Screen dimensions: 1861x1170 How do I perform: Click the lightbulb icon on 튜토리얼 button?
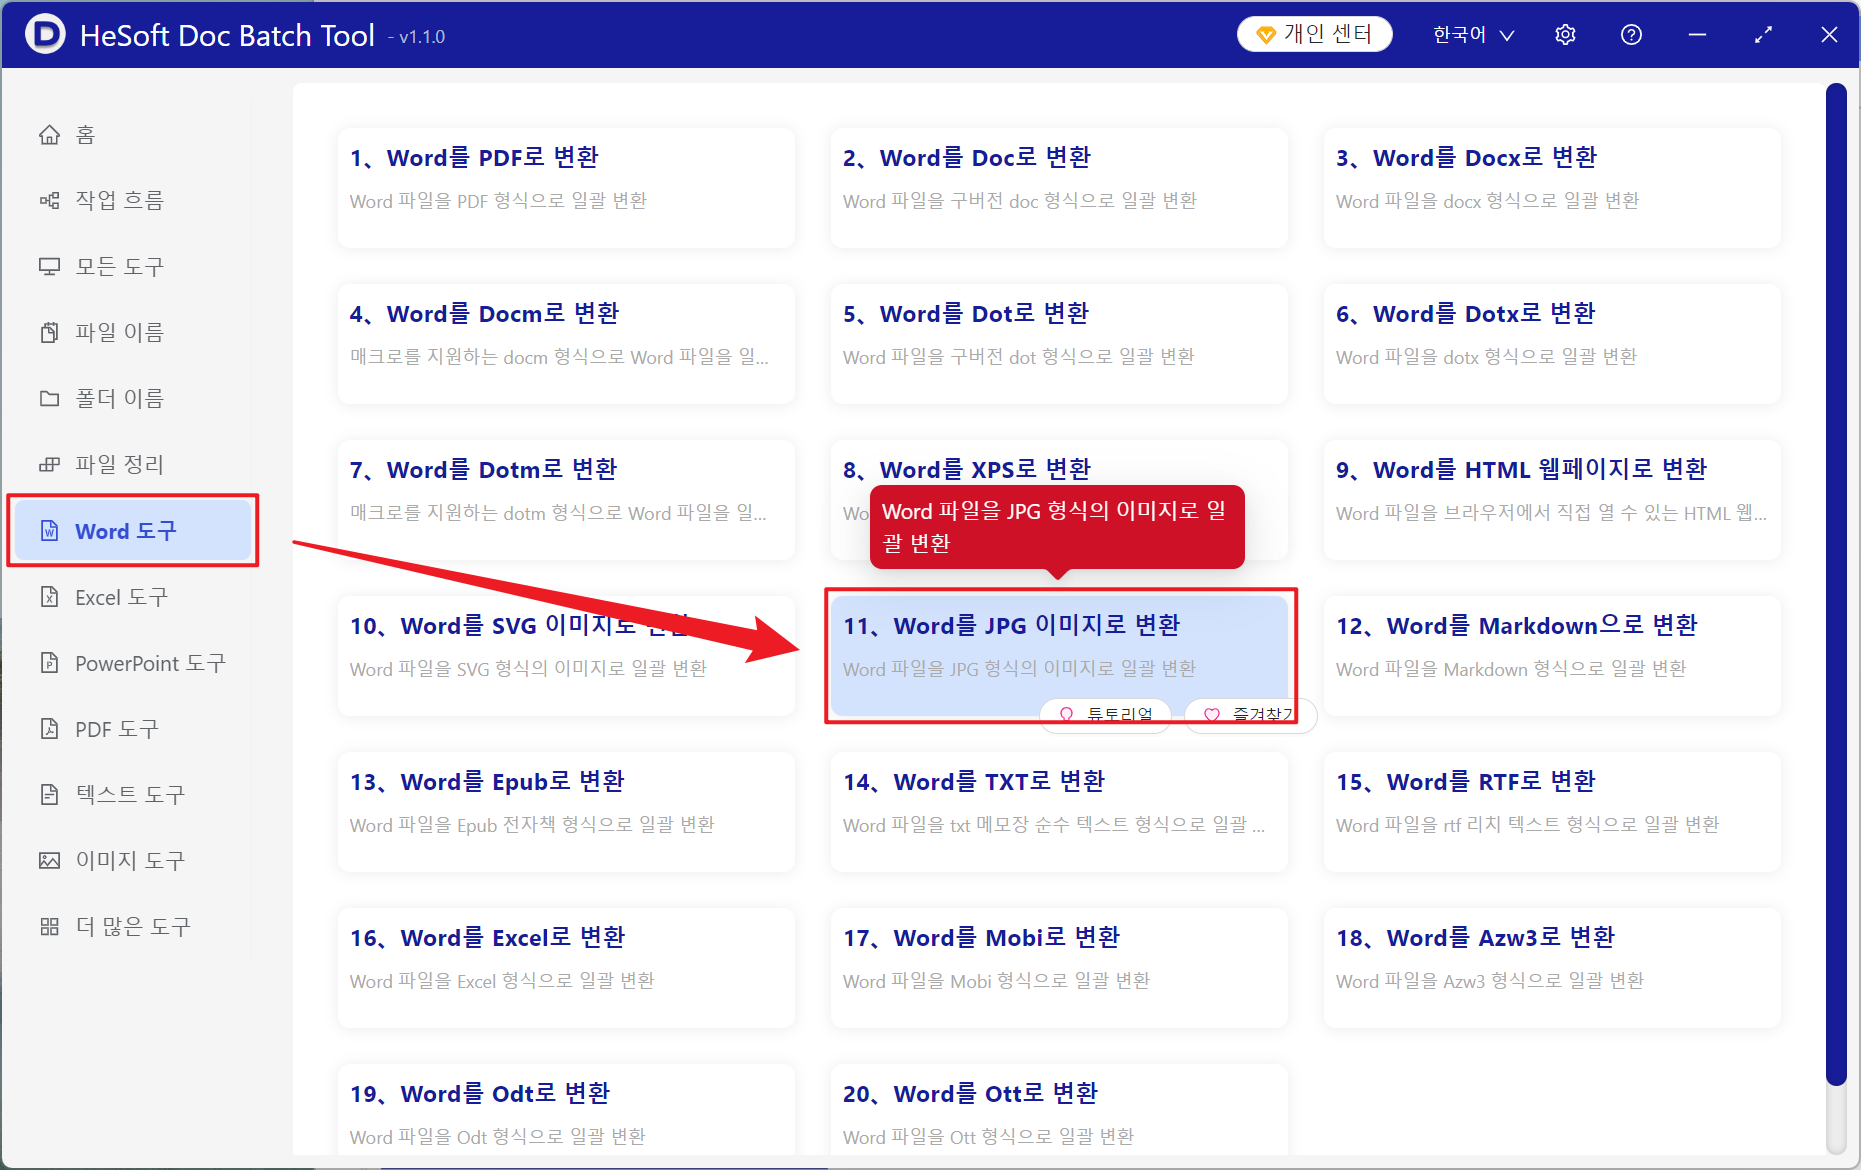[x=1066, y=714]
